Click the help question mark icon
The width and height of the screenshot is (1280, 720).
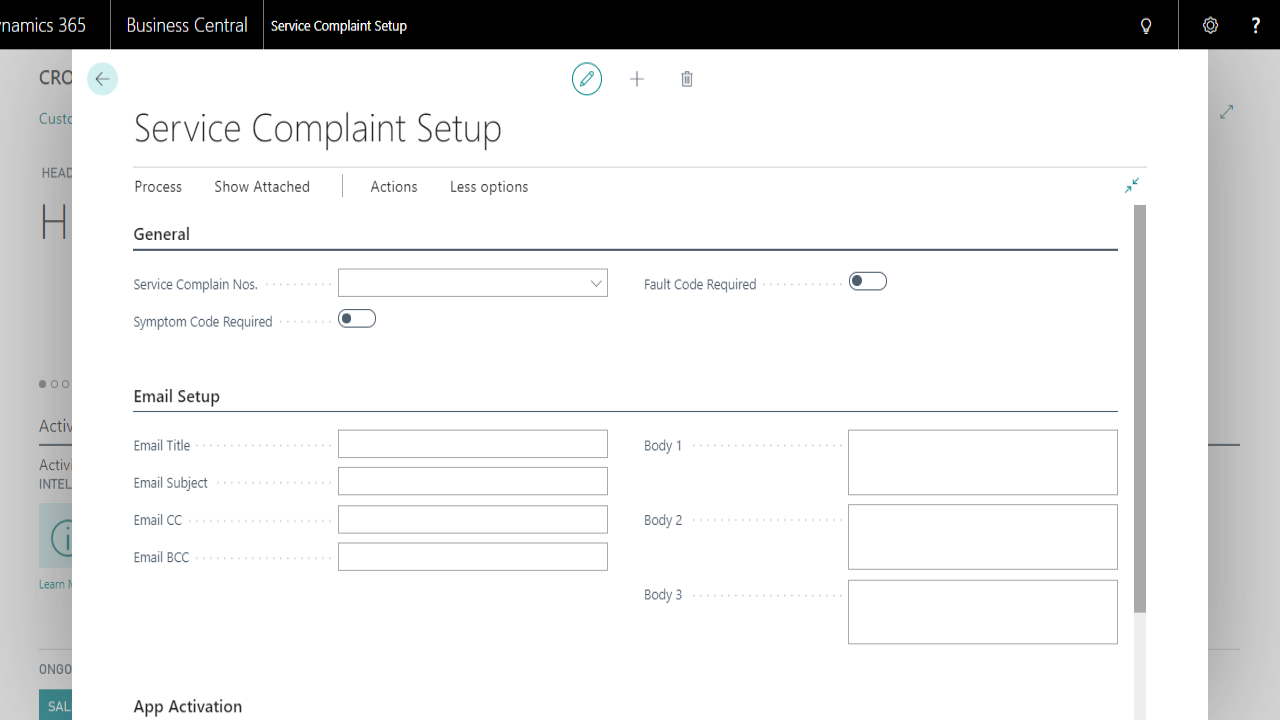coord(1256,26)
